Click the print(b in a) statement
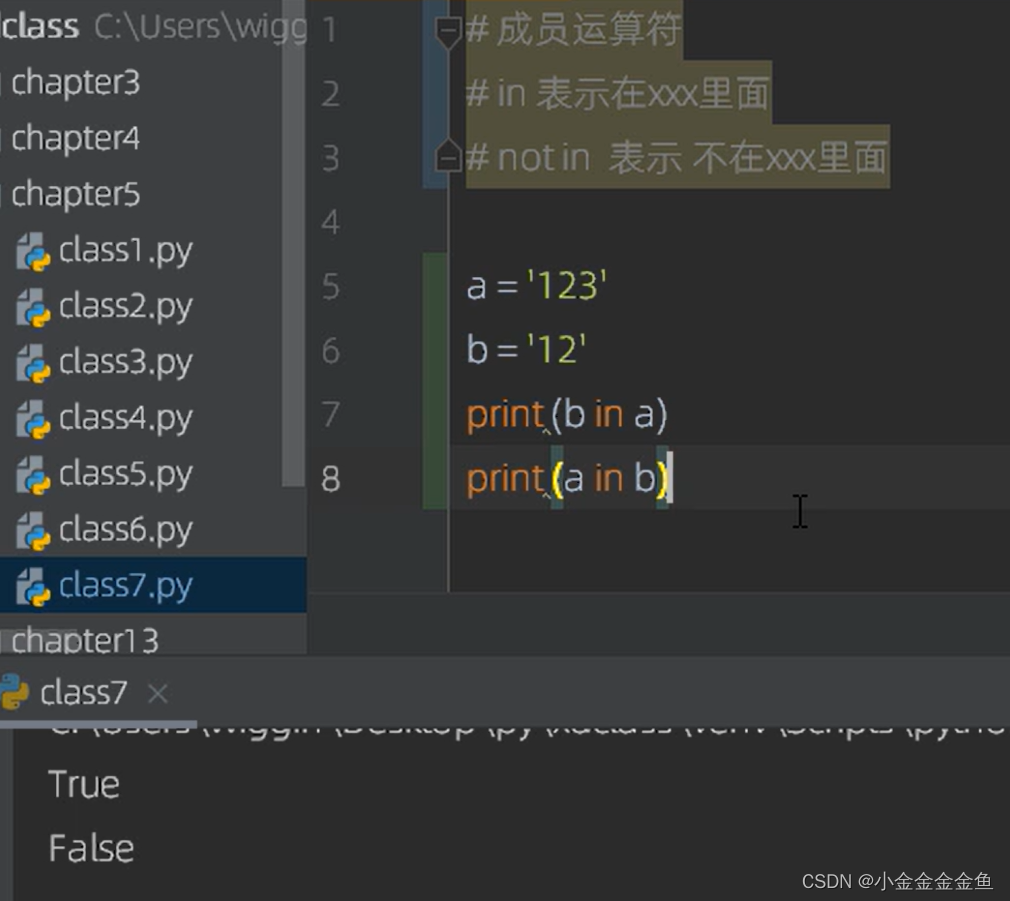This screenshot has height=901, width=1010. (567, 414)
